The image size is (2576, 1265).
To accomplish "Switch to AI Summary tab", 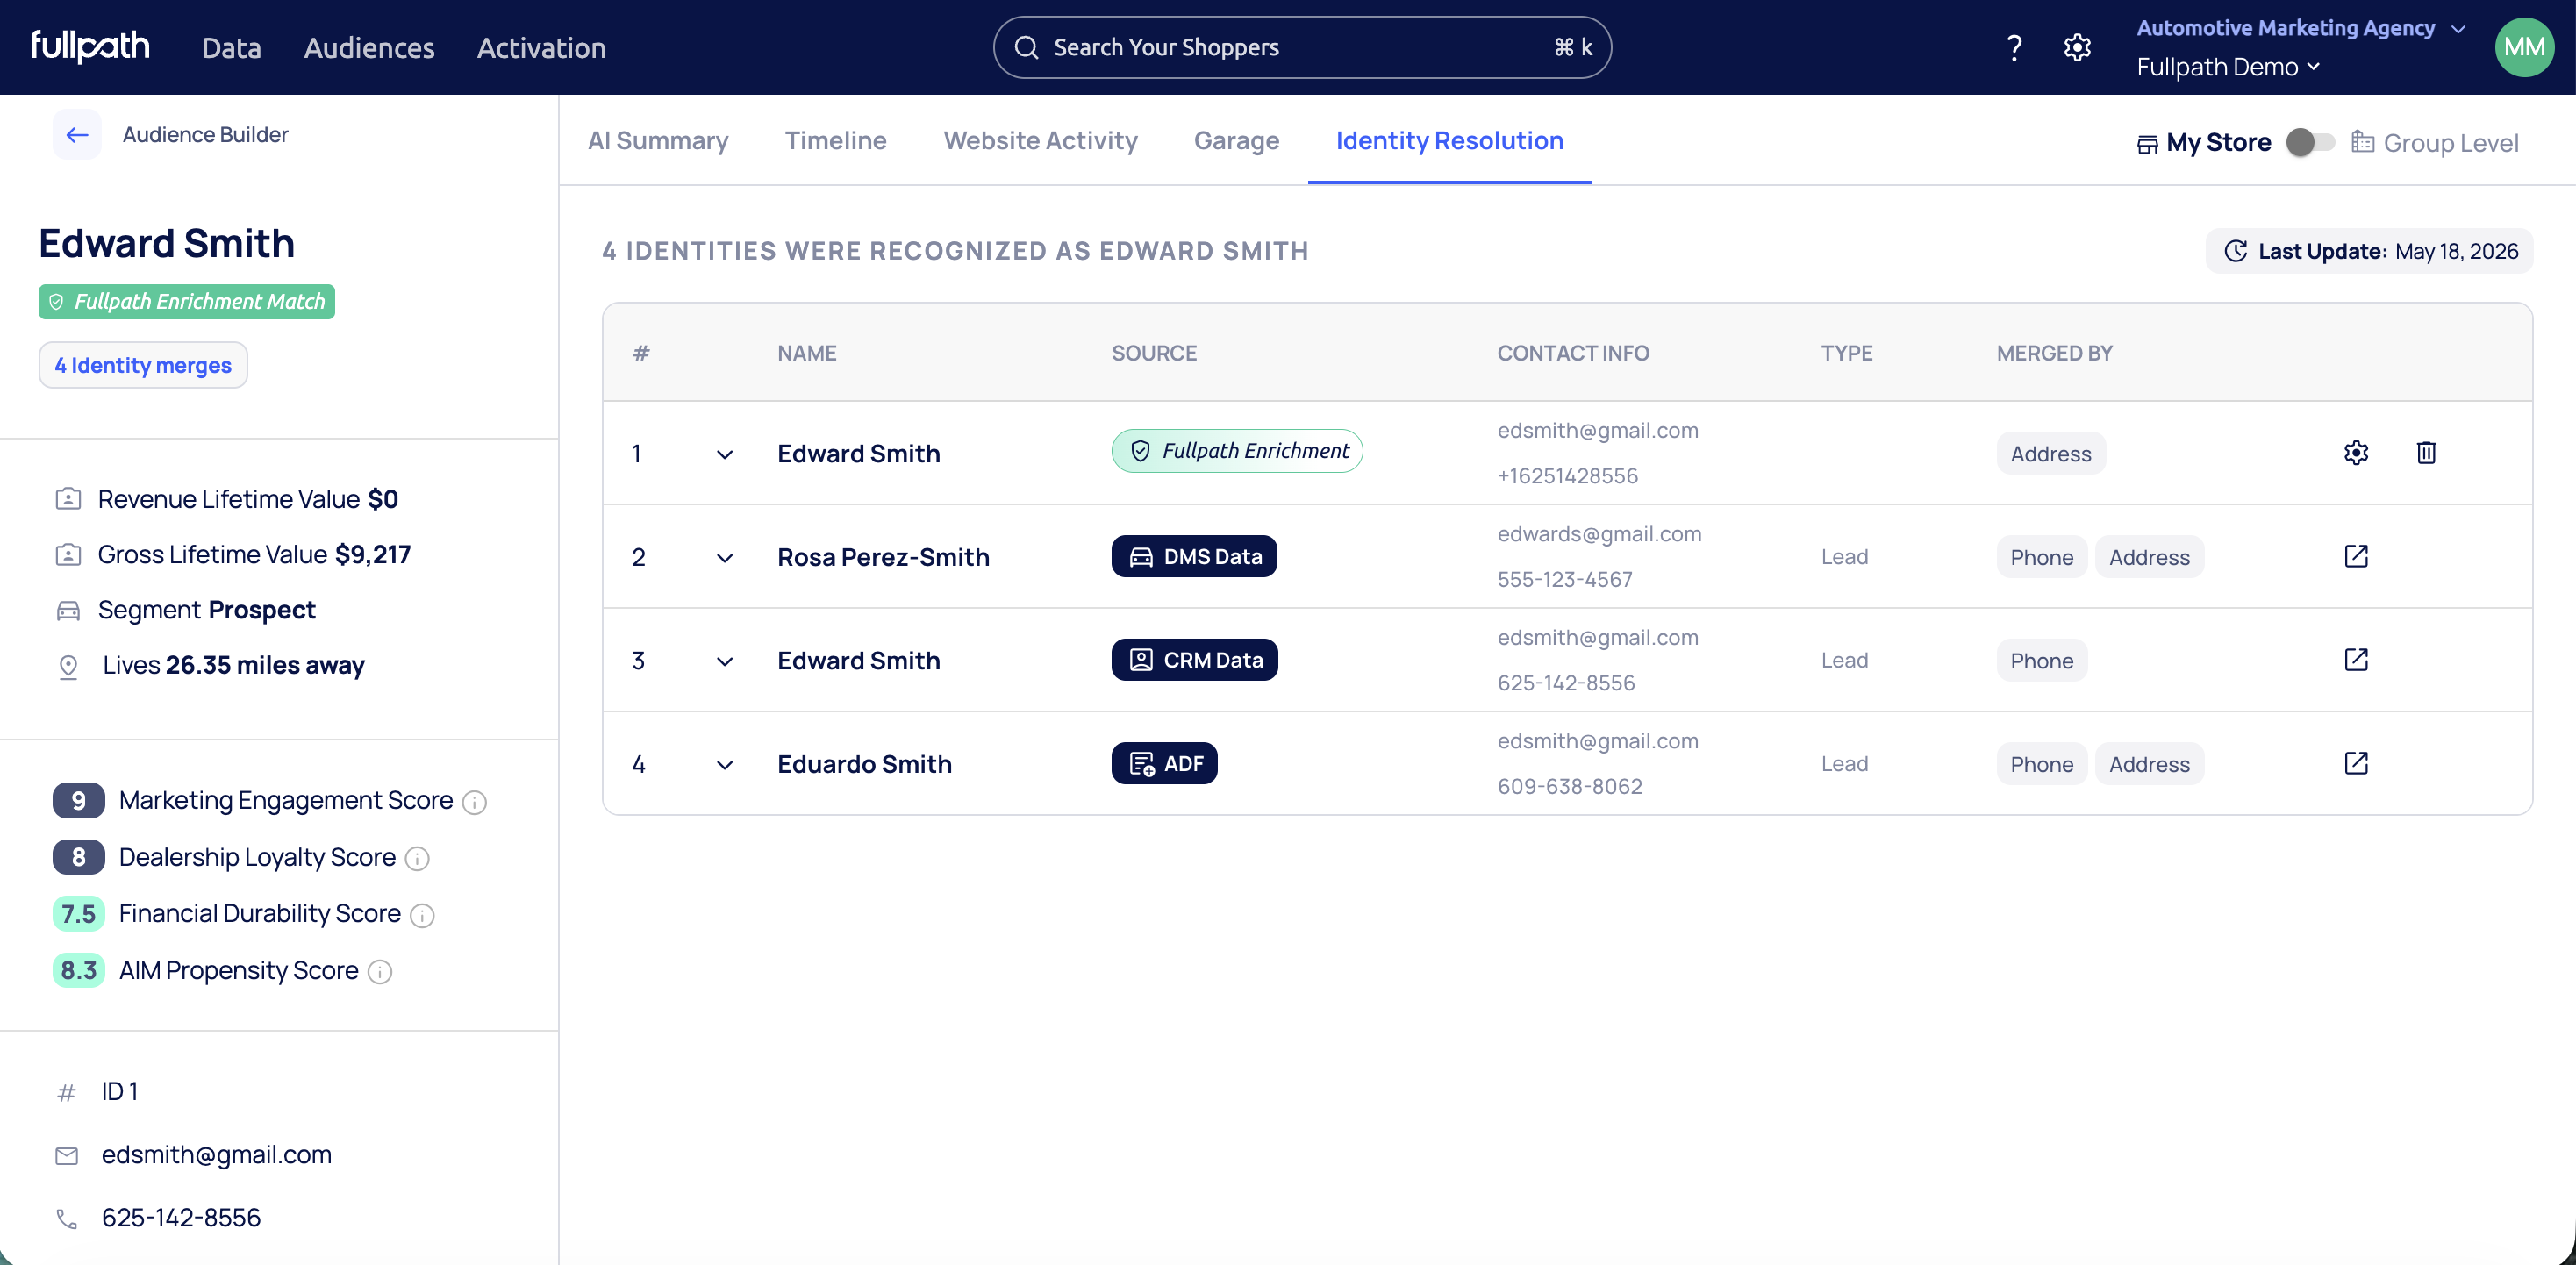I will coord(658,141).
